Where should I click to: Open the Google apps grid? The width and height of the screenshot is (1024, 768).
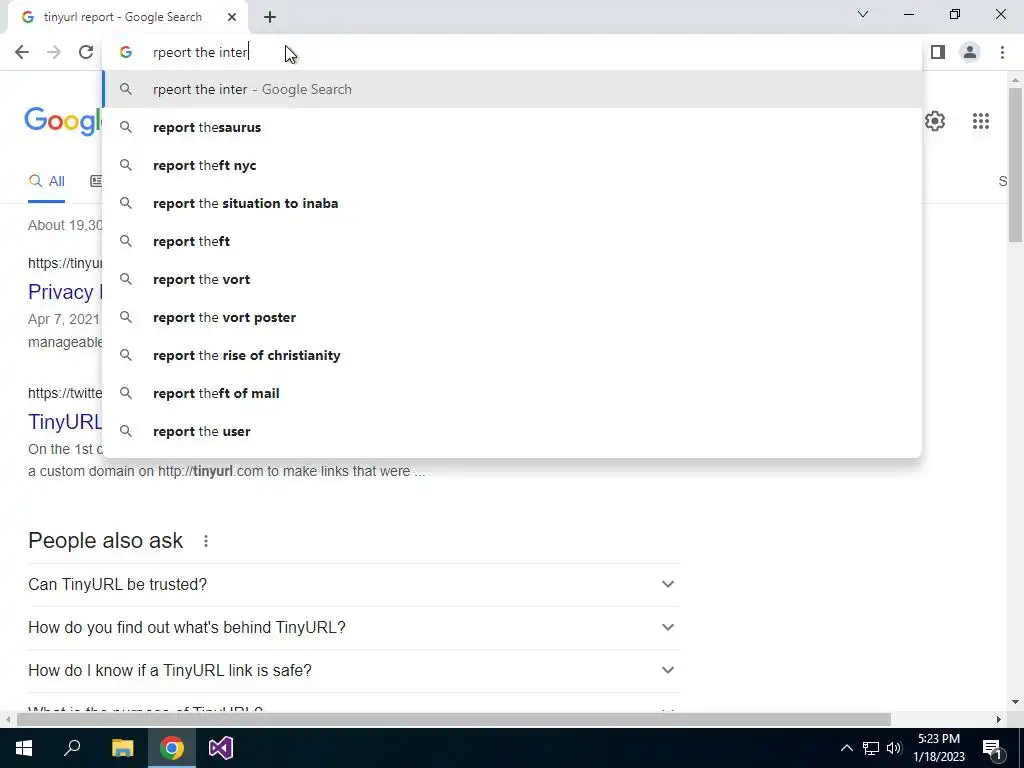[981, 121]
